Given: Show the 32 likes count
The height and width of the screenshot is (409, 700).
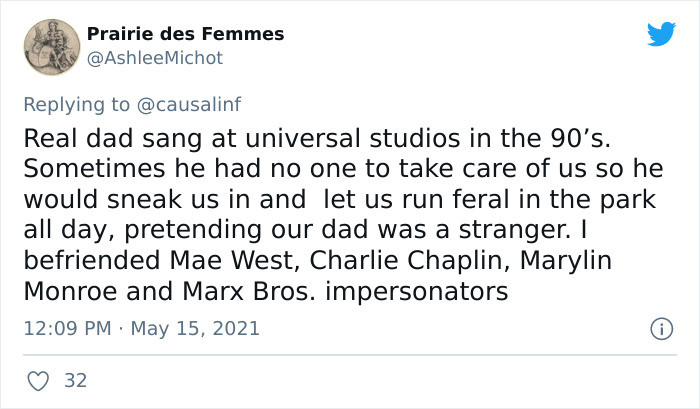Looking at the screenshot, I should click(75, 380).
